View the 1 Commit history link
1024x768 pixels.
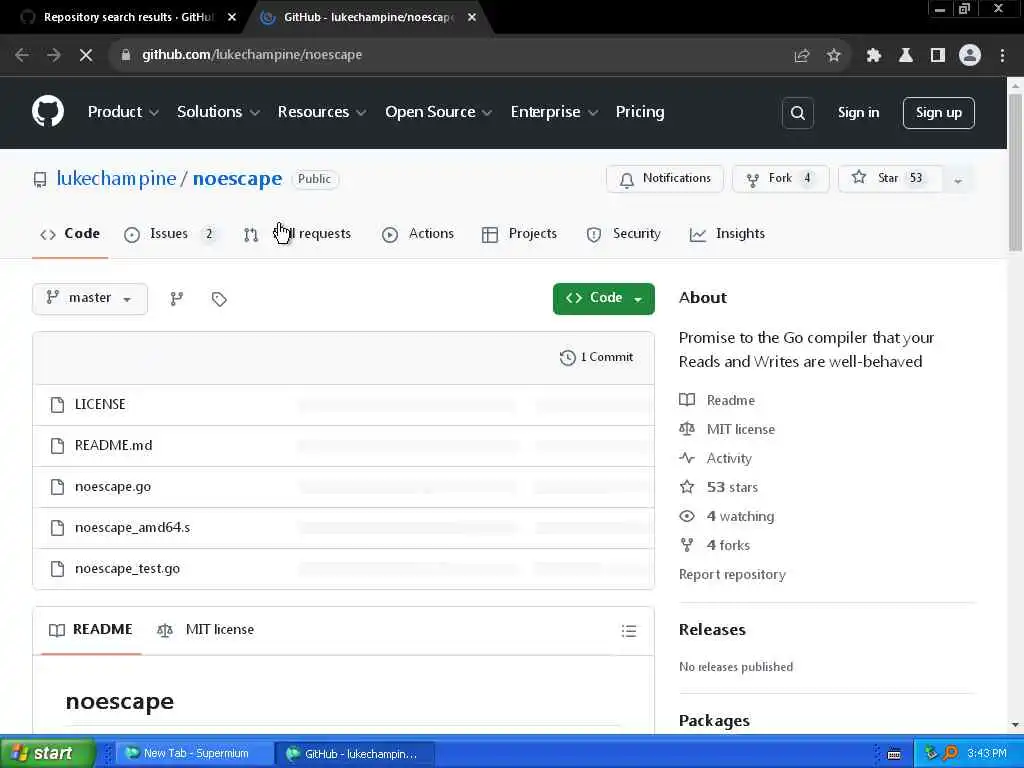[596, 357]
